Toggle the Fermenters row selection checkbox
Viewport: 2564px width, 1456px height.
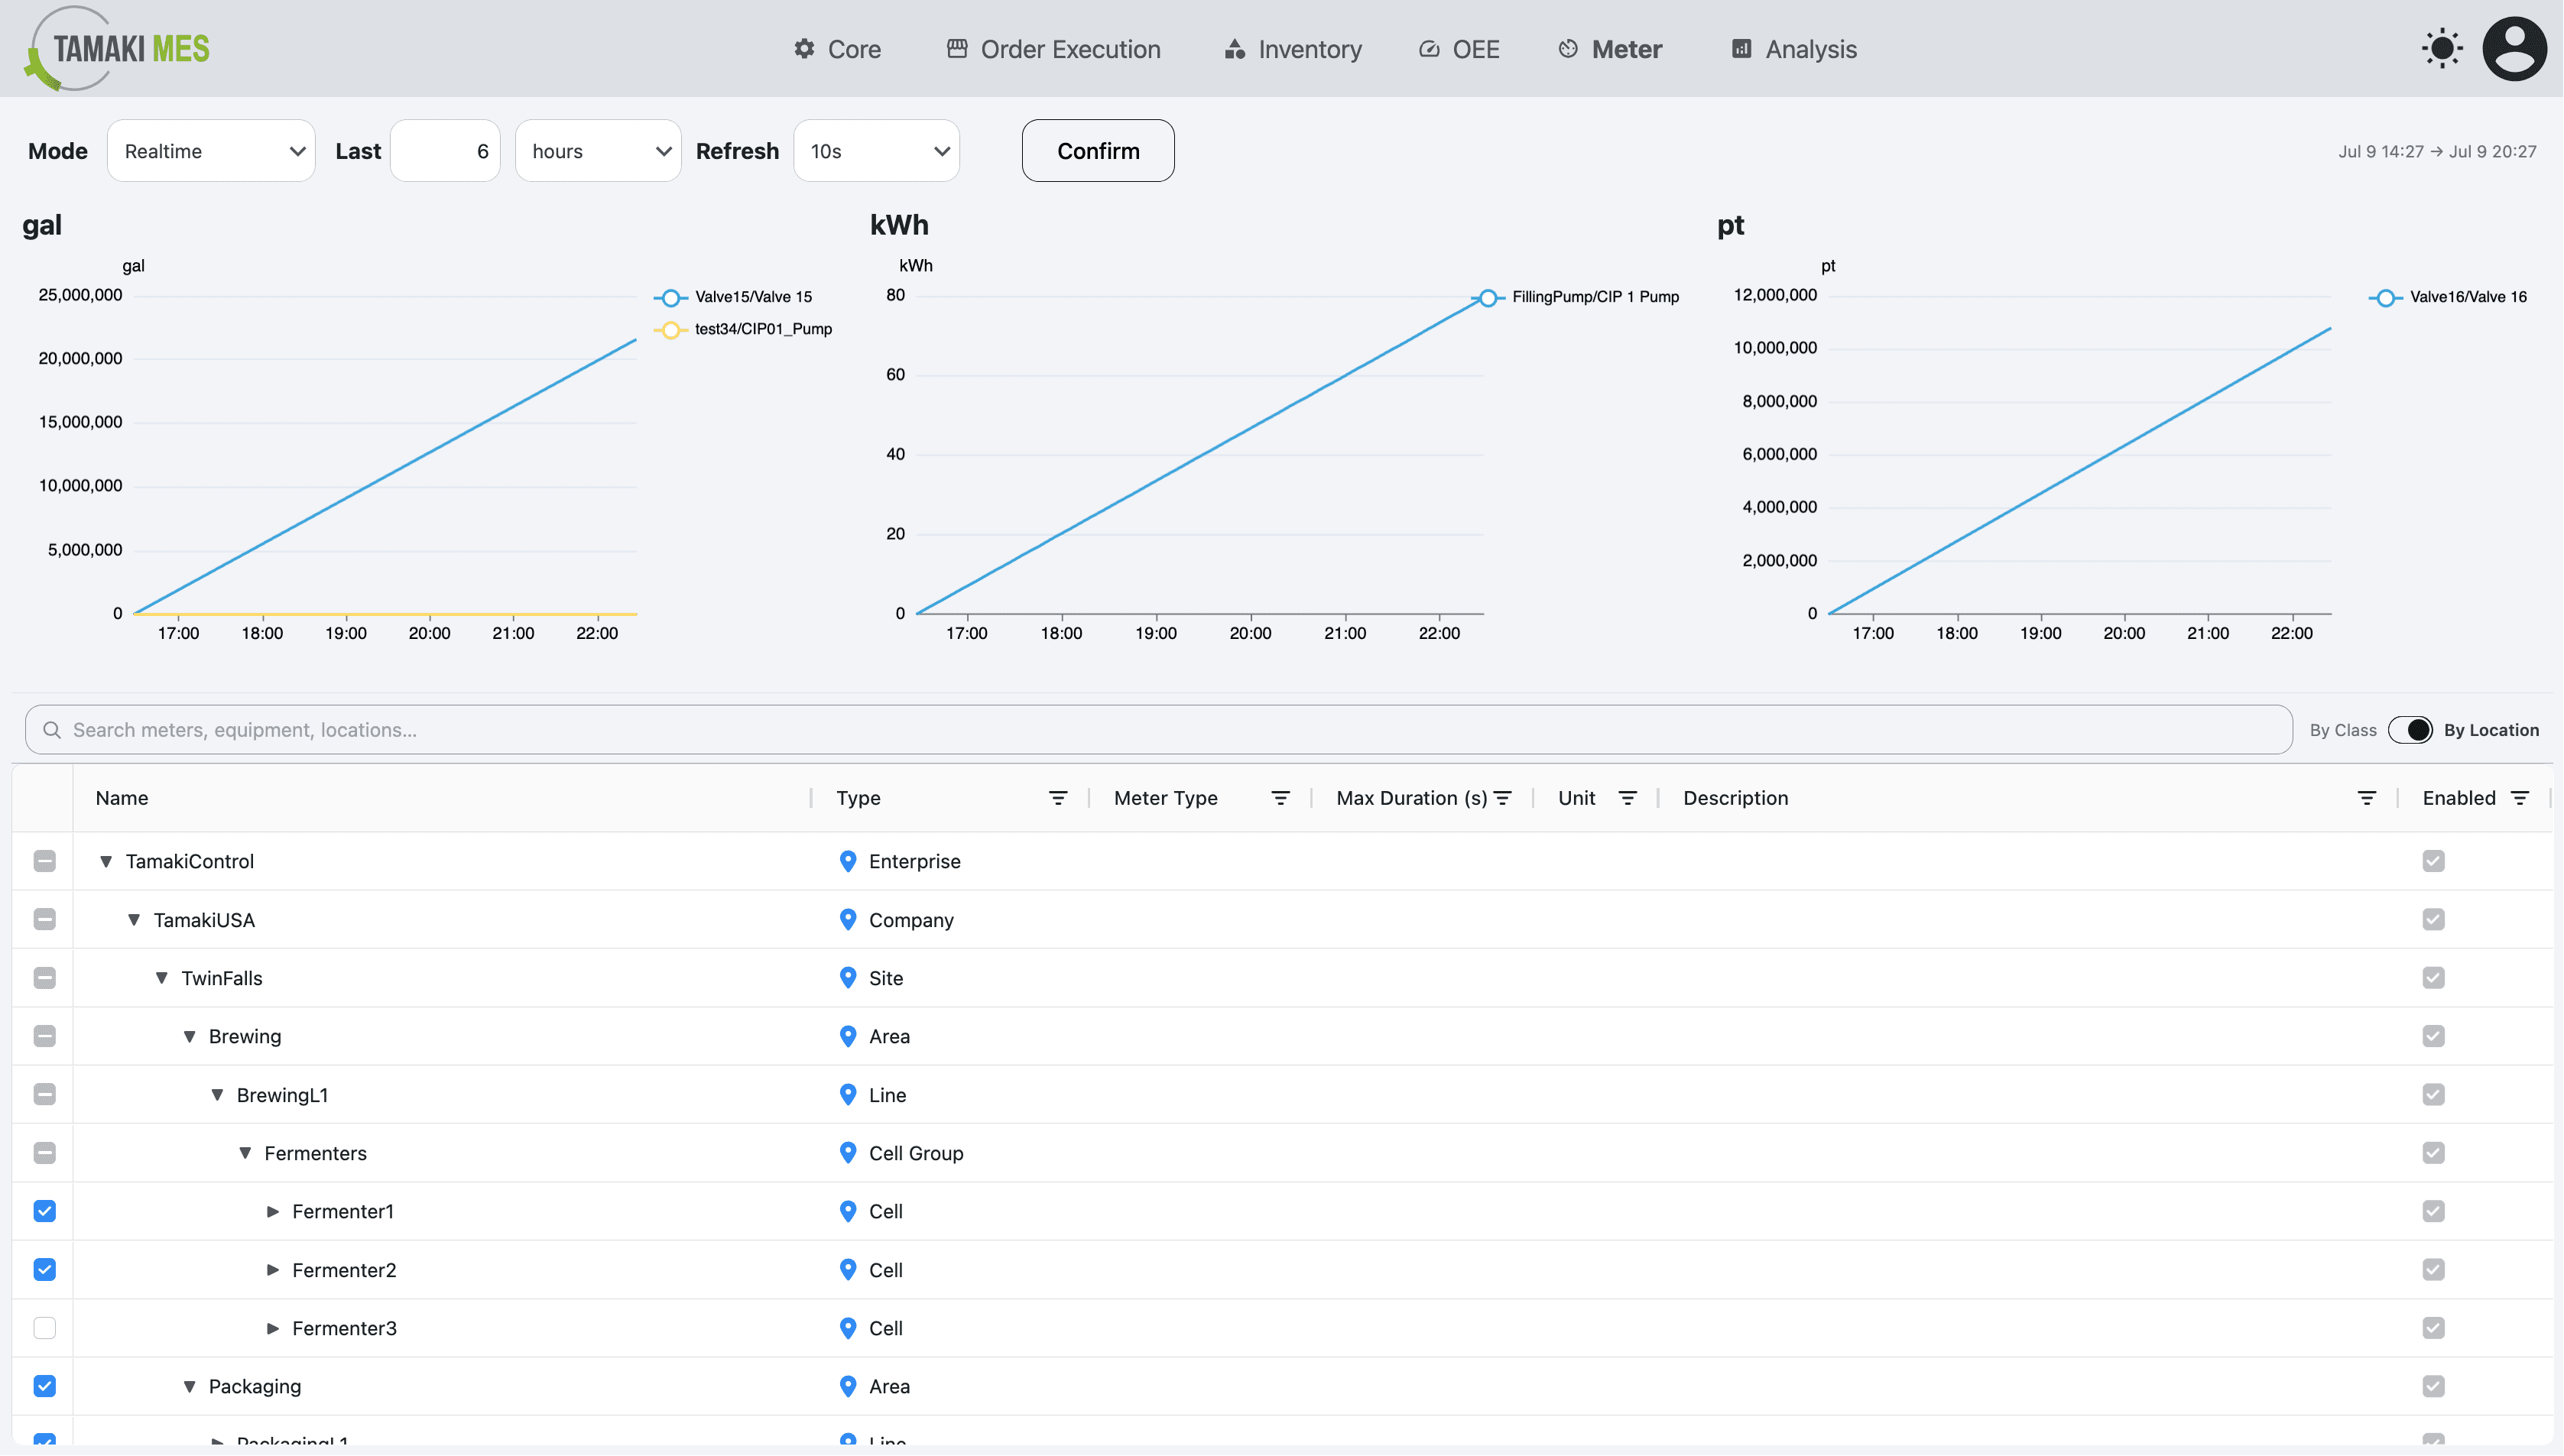coord(44,1153)
